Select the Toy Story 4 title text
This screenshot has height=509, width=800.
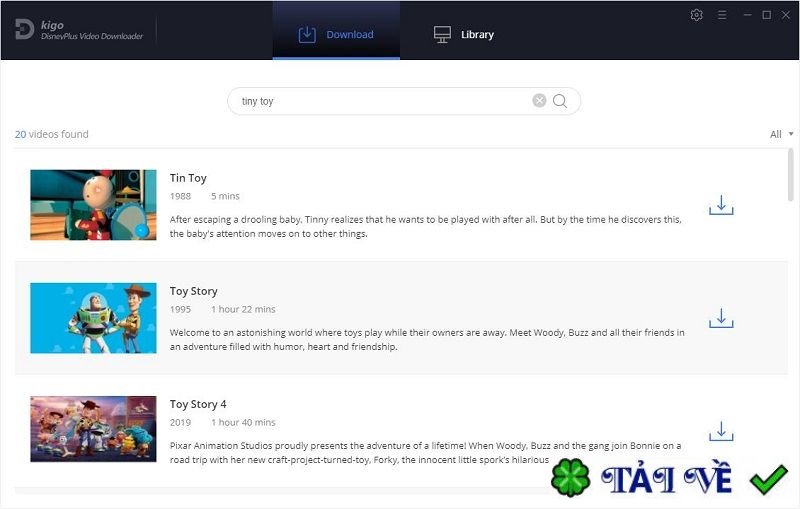[198, 404]
